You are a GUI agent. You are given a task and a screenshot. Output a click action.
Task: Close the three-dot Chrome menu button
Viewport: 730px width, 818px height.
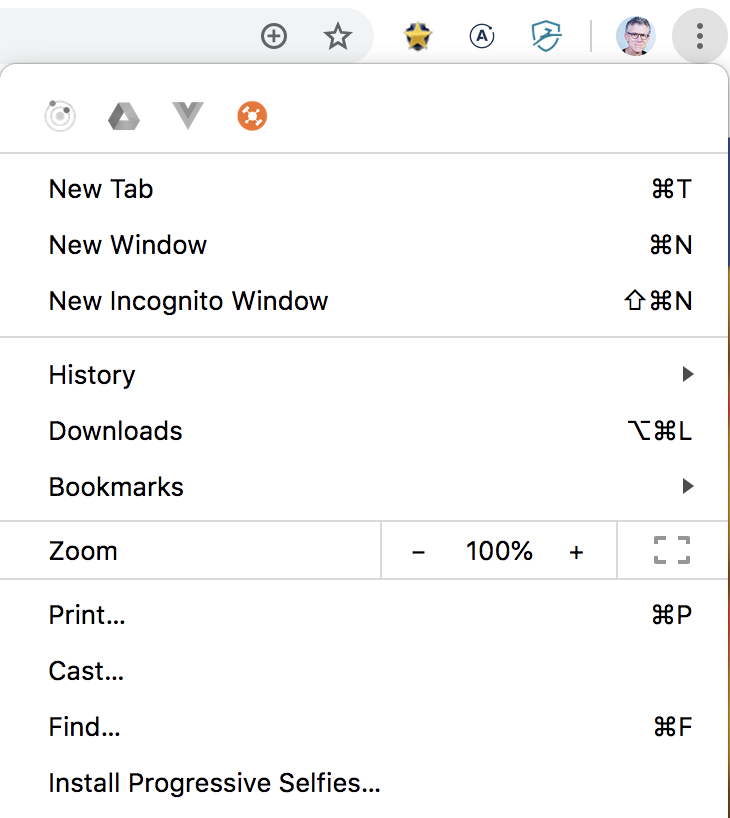point(699,37)
